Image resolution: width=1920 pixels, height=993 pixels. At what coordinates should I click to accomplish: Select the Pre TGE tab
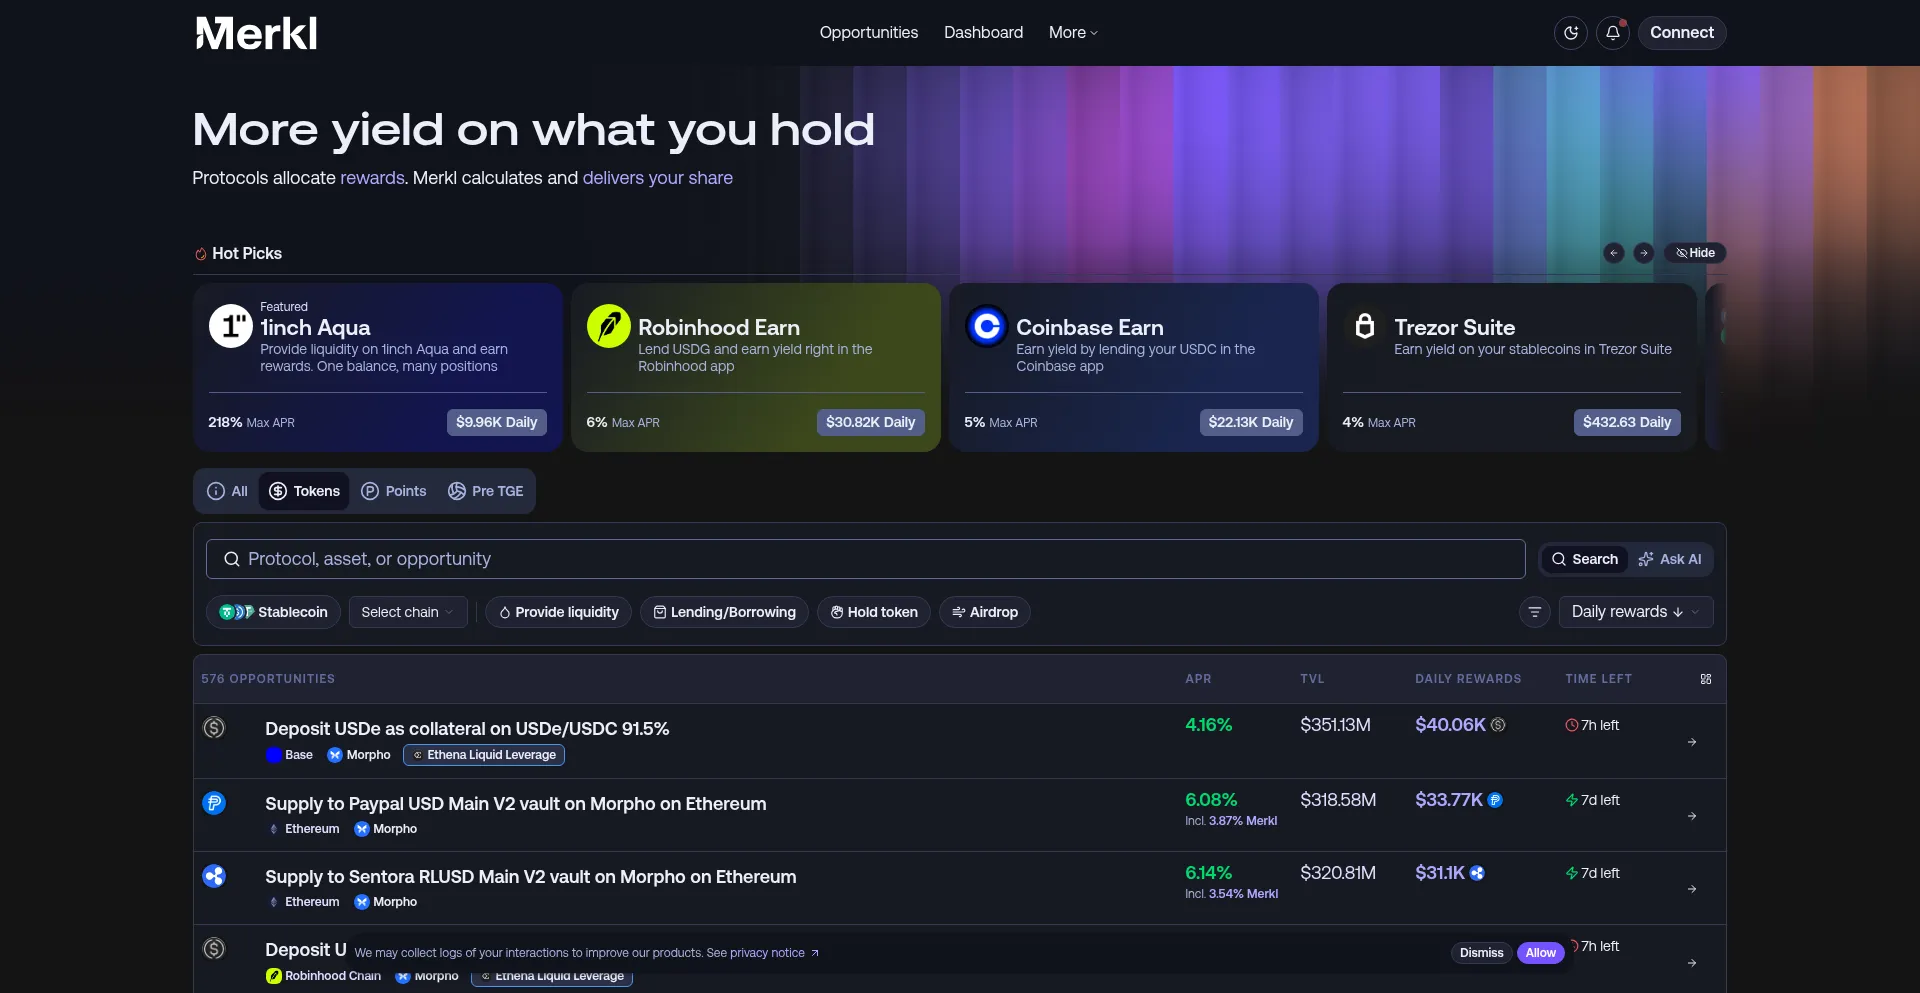click(x=485, y=491)
